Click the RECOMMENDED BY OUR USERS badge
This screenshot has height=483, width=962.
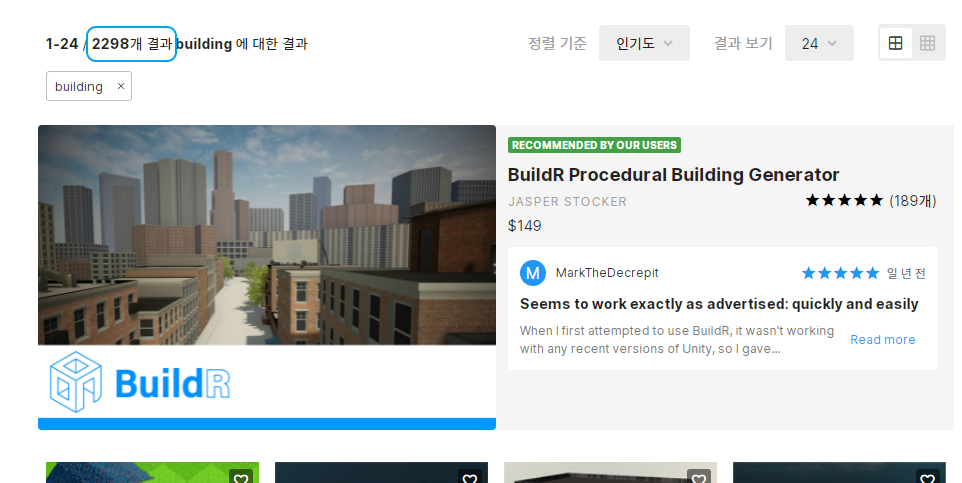tap(595, 145)
